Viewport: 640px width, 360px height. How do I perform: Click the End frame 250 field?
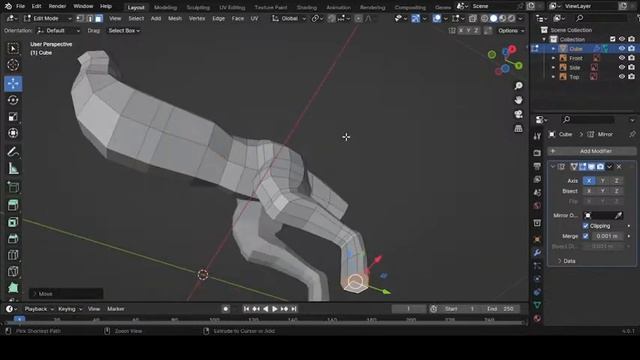(501, 309)
